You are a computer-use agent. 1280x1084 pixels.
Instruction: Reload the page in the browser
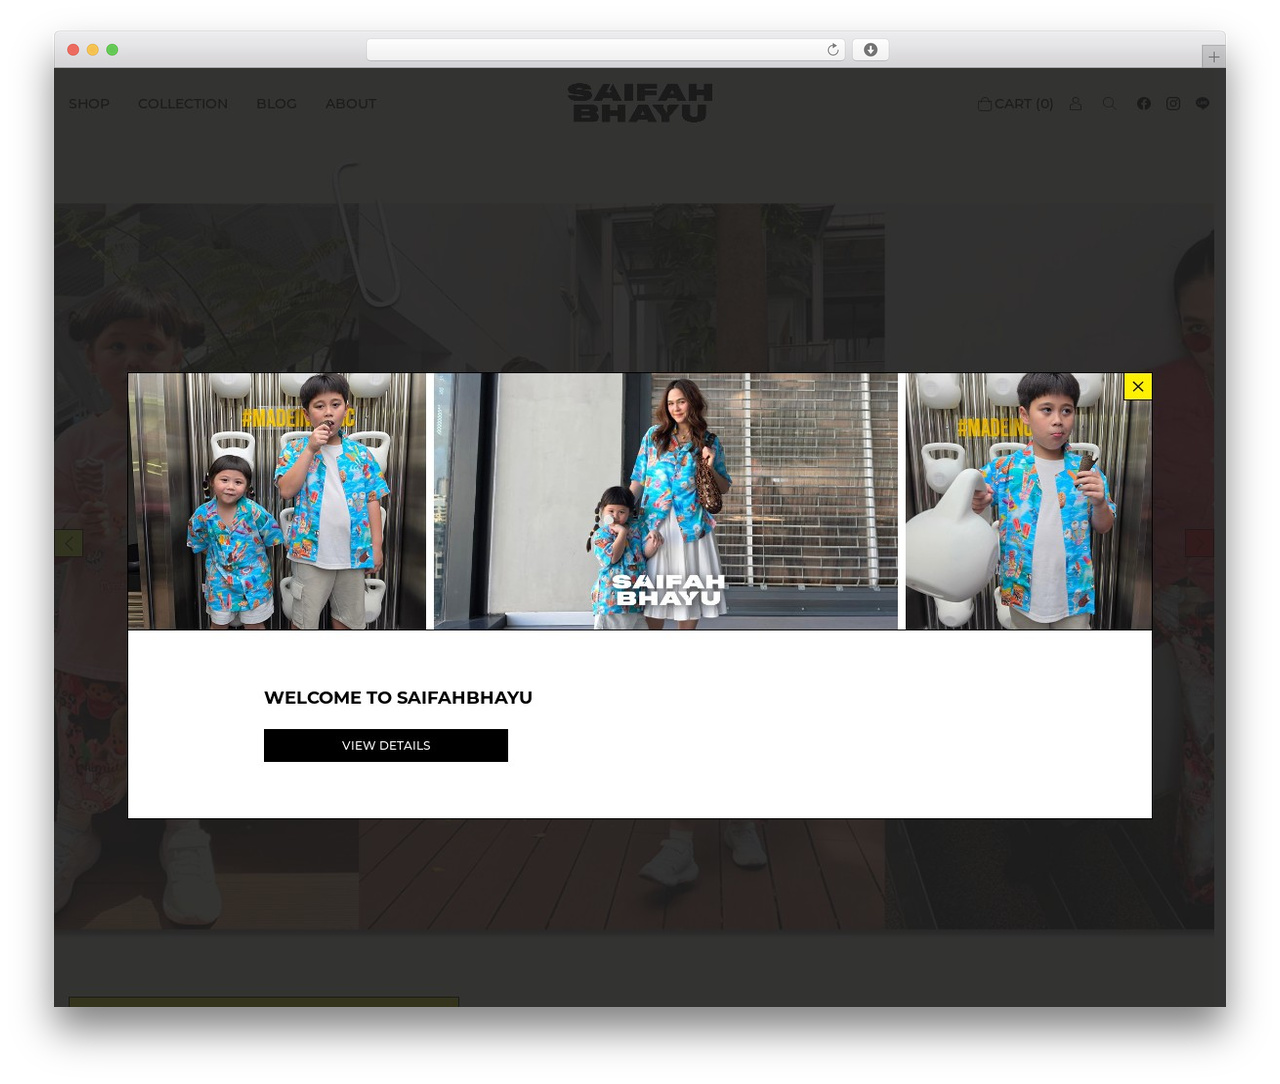[x=833, y=50]
